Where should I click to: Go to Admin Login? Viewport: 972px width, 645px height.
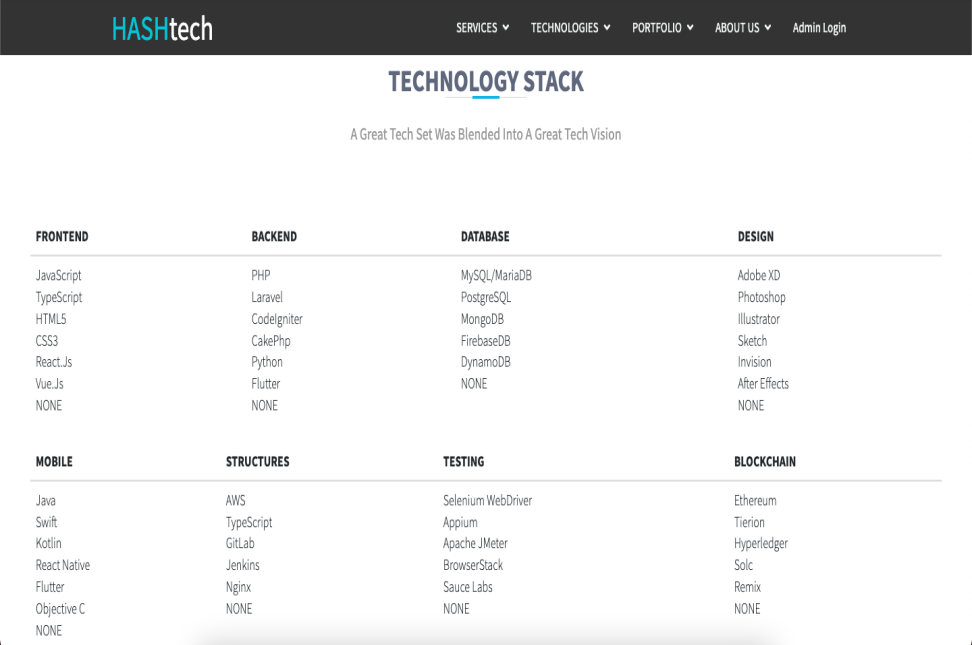[x=819, y=28]
